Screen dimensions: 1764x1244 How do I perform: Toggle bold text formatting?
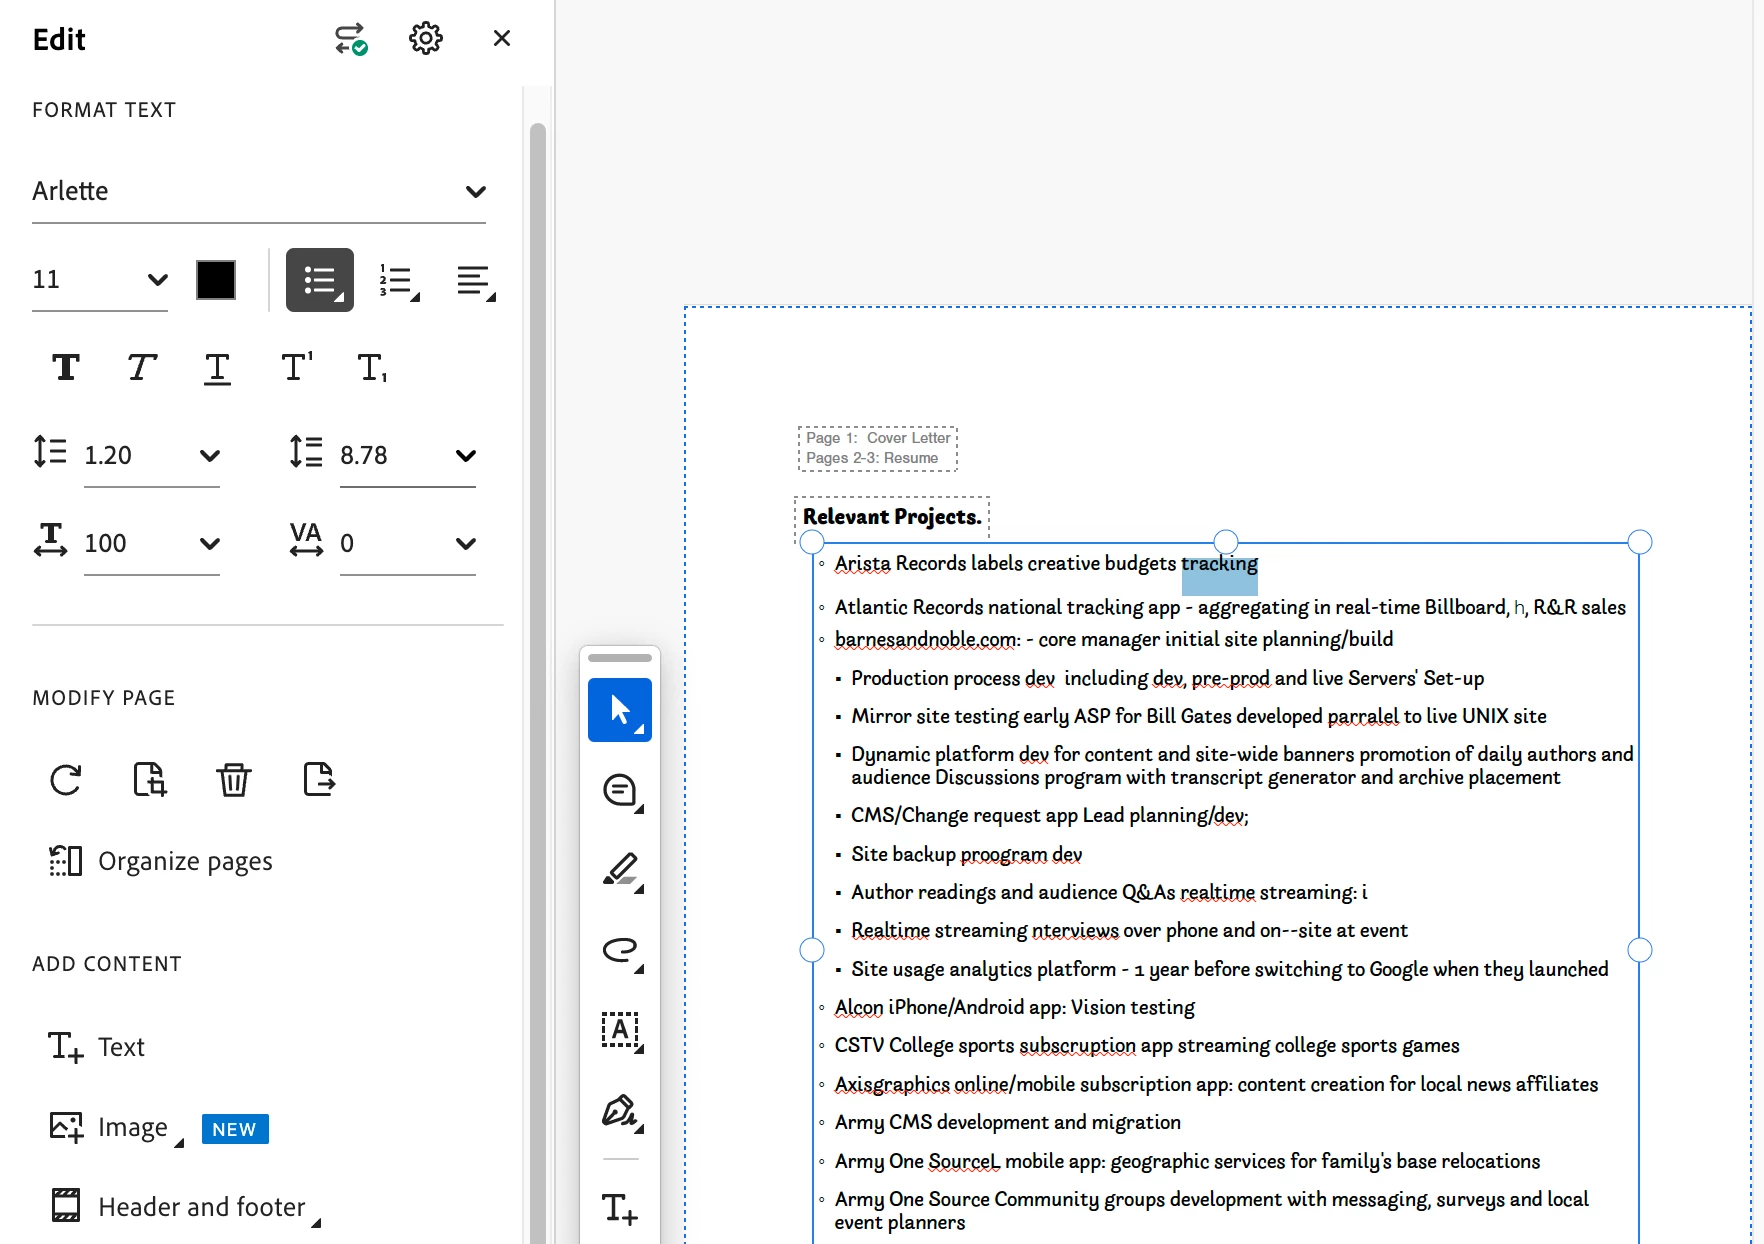pos(66,368)
